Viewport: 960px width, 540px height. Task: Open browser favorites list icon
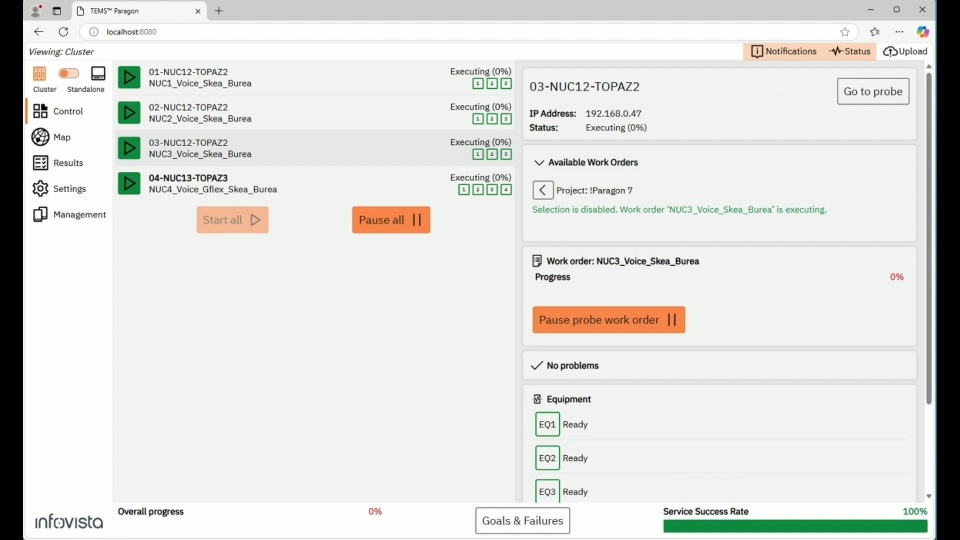874,32
